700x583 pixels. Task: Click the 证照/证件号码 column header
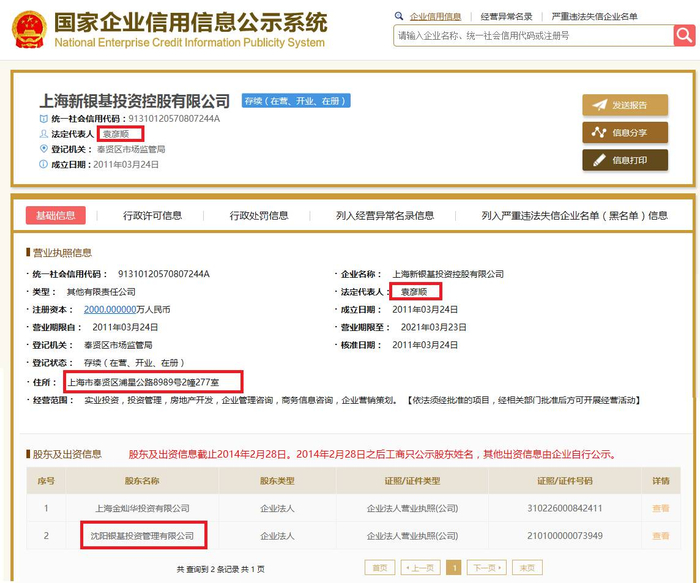tap(565, 481)
